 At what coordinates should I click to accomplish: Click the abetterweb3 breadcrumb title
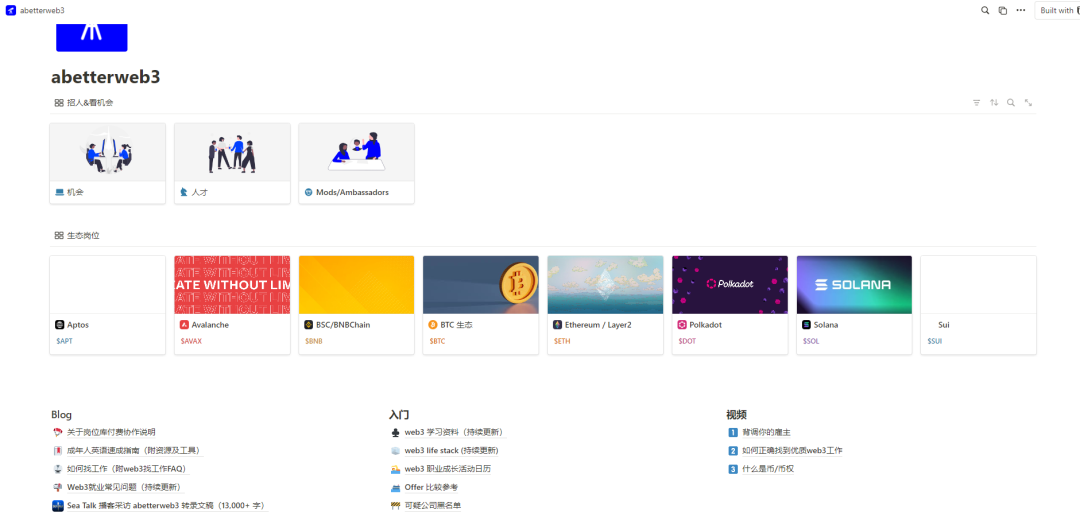(x=43, y=10)
